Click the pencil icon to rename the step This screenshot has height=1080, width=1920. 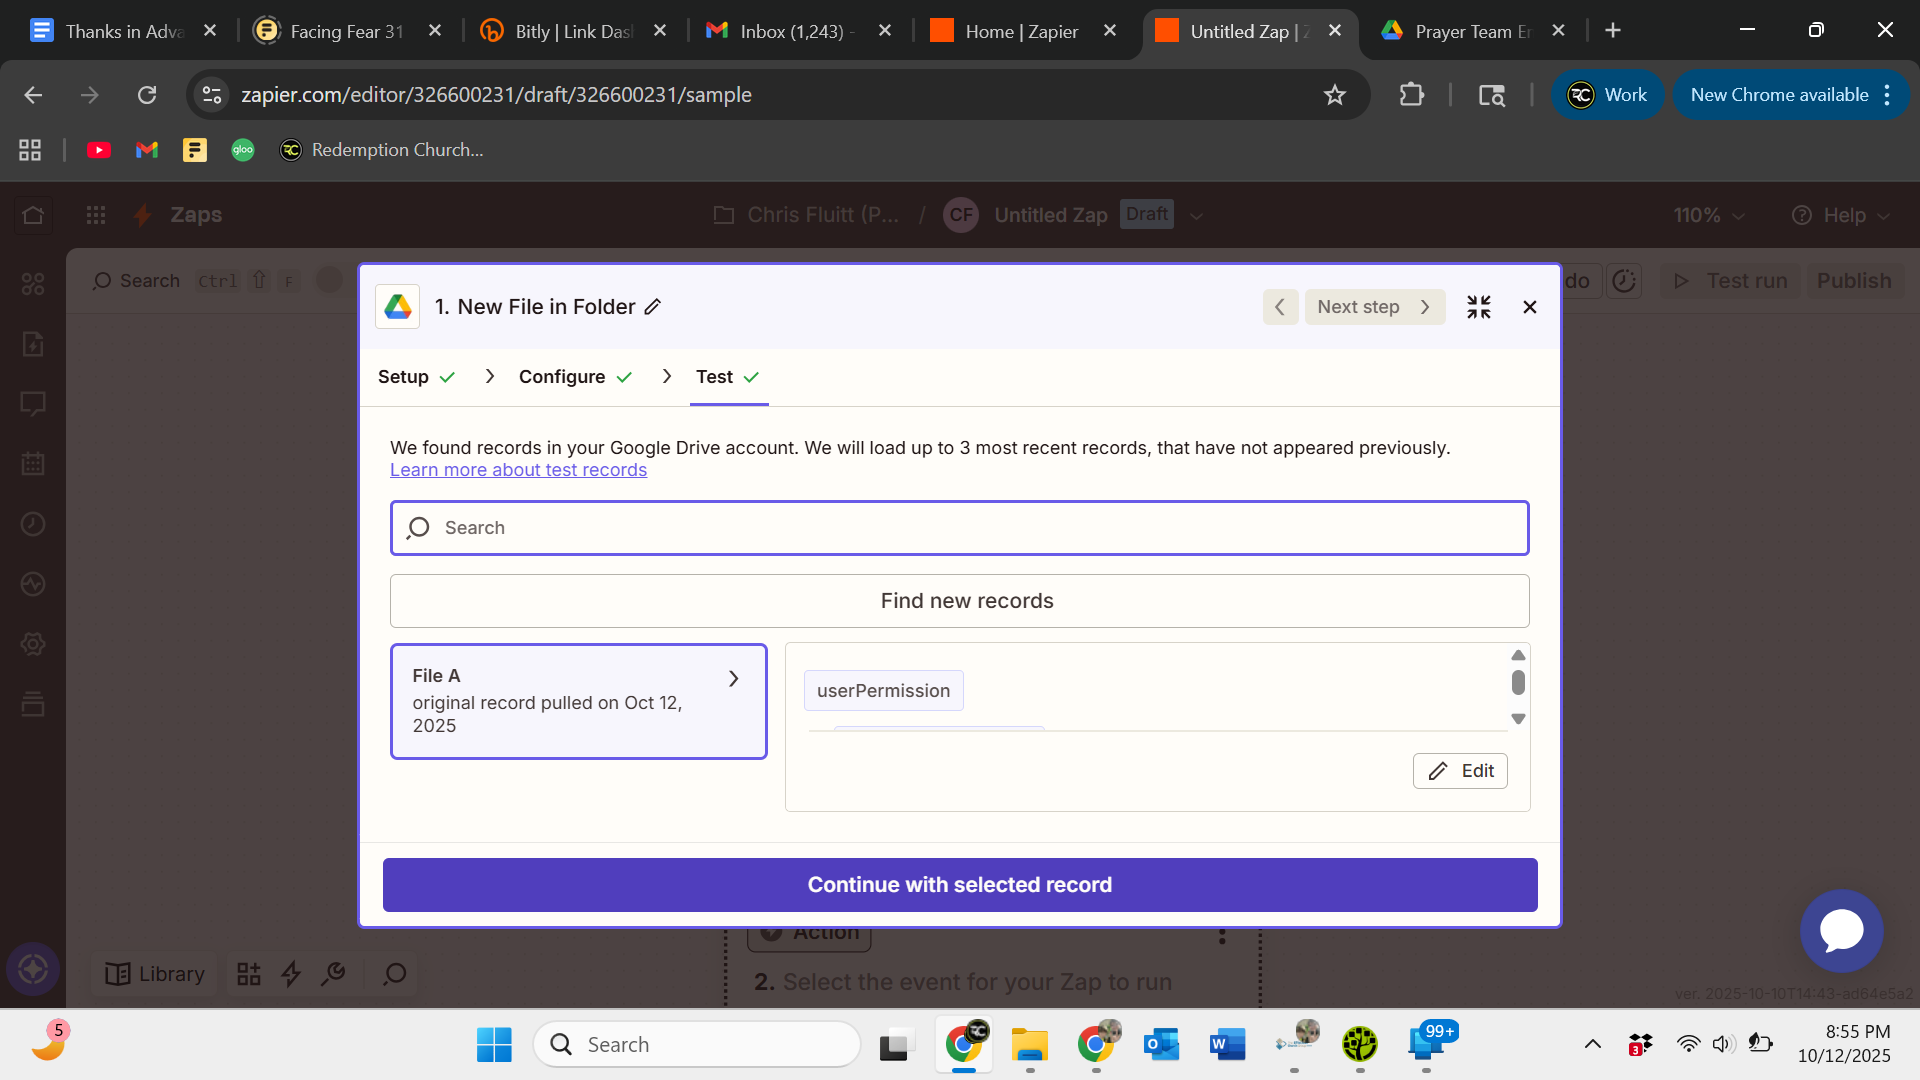[653, 307]
